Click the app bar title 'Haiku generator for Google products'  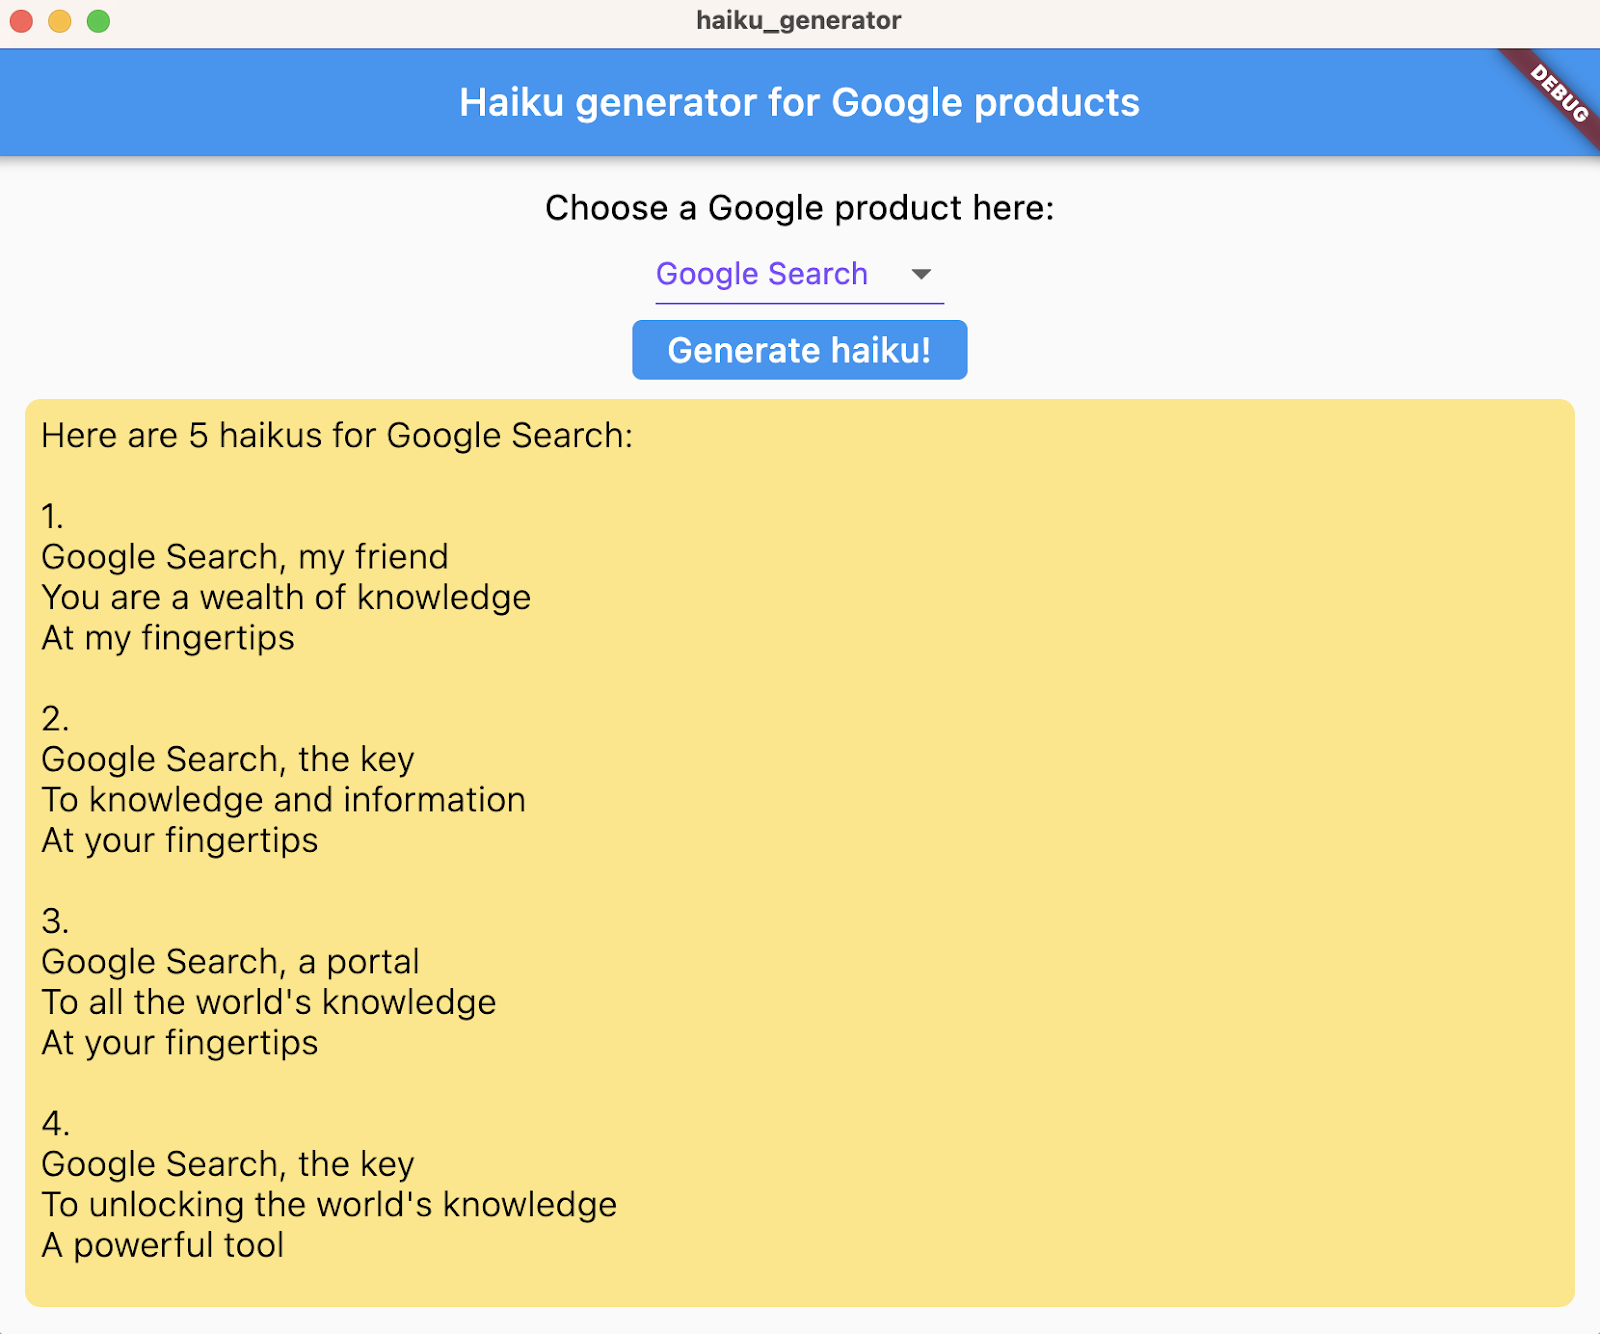click(799, 102)
